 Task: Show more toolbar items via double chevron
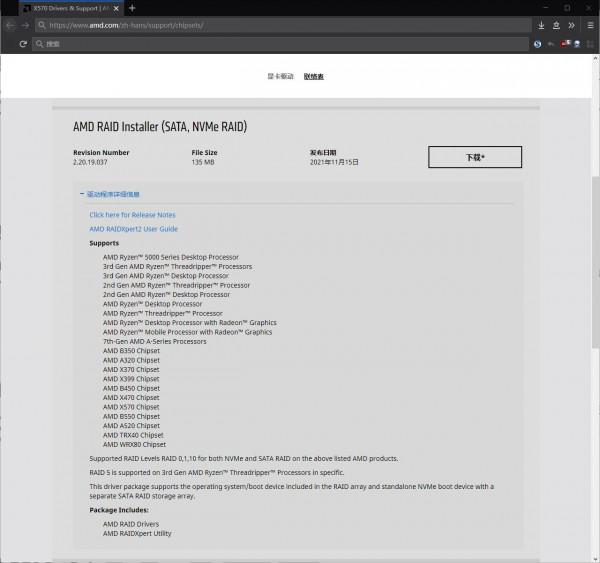coord(572,26)
